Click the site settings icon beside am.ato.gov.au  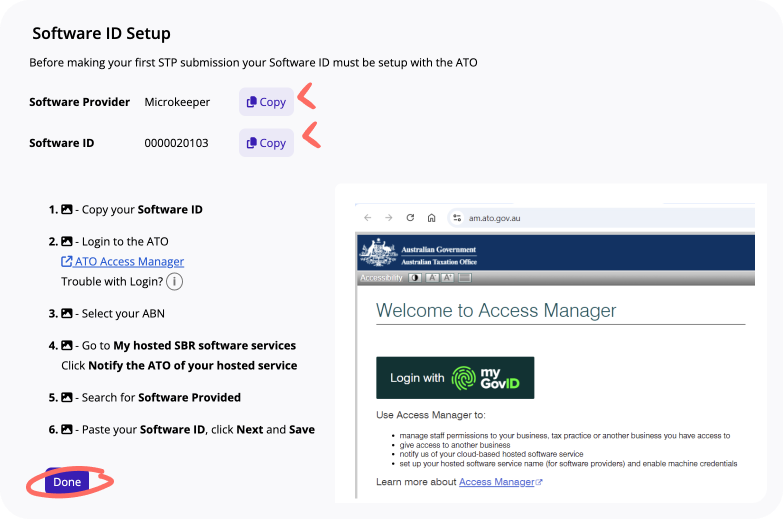(456, 218)
